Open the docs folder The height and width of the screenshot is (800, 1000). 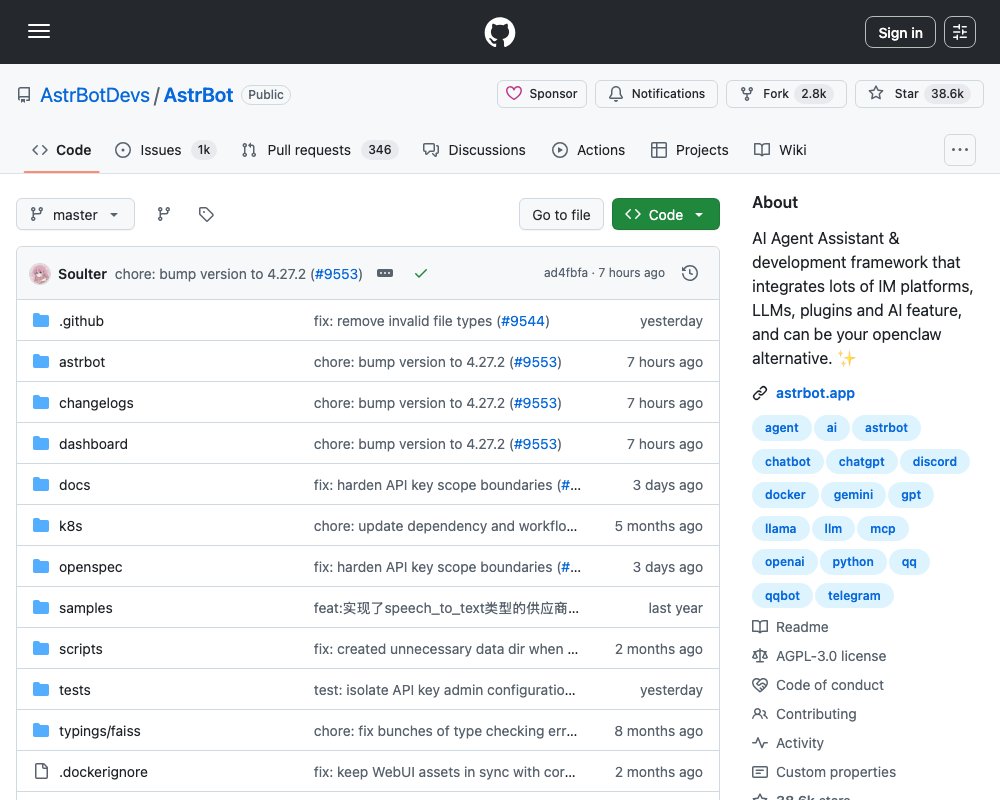[75, 485]
